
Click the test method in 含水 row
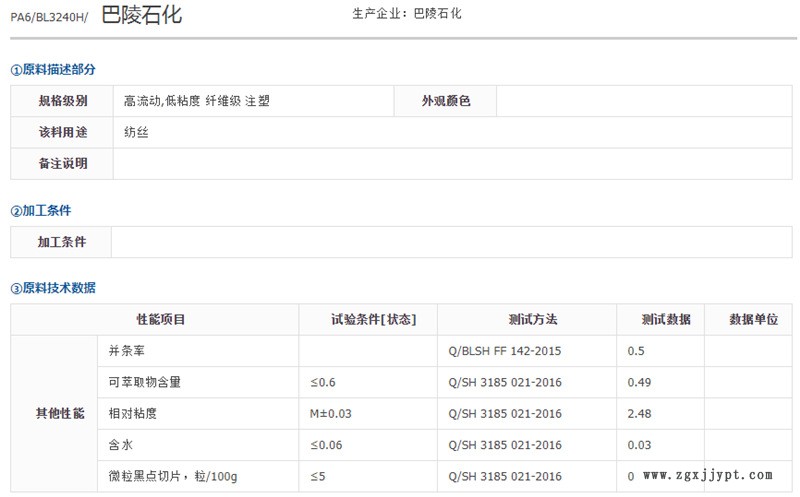[505, 445]
